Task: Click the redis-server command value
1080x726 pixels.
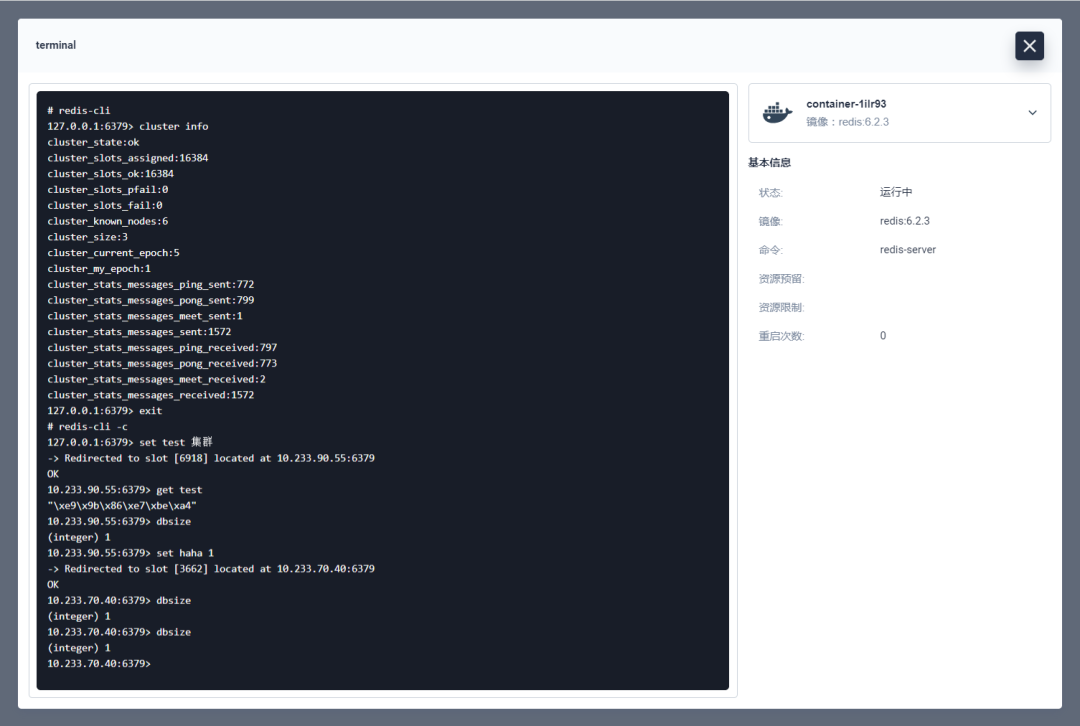Action: pyautogui.click(x=907, y=249)
